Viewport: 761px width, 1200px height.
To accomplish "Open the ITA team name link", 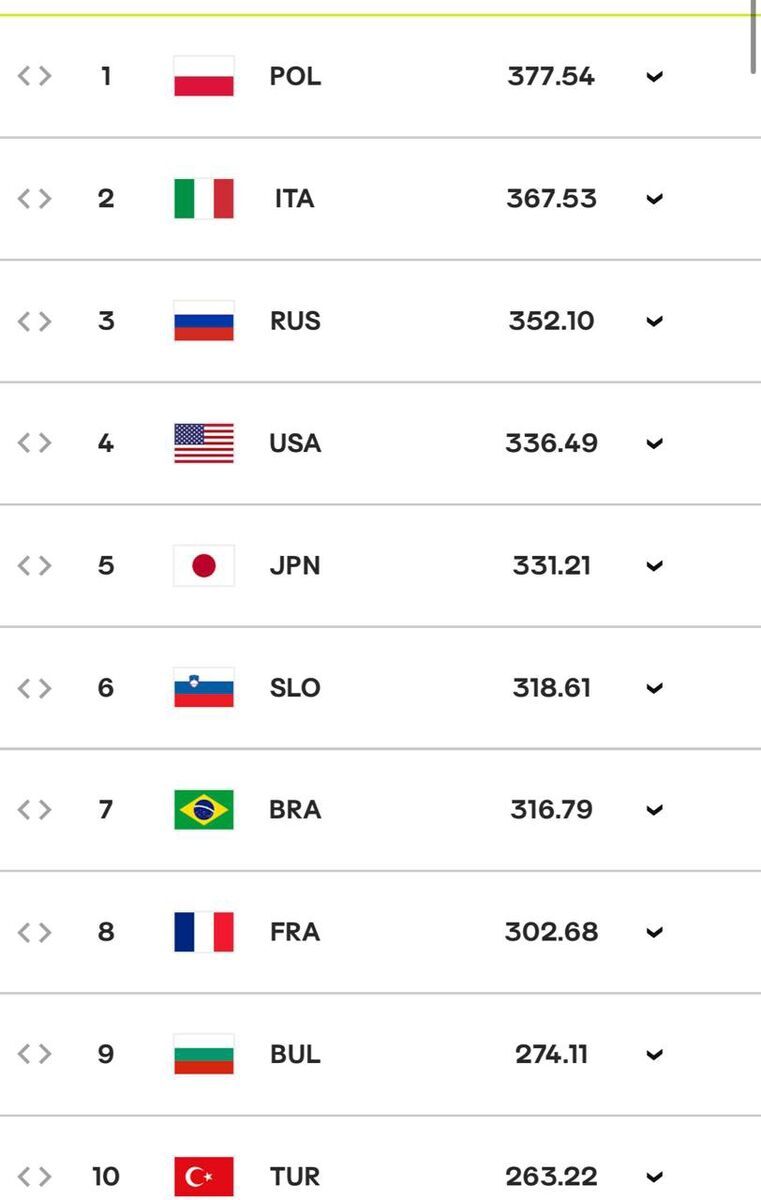I will click(295, 198).
